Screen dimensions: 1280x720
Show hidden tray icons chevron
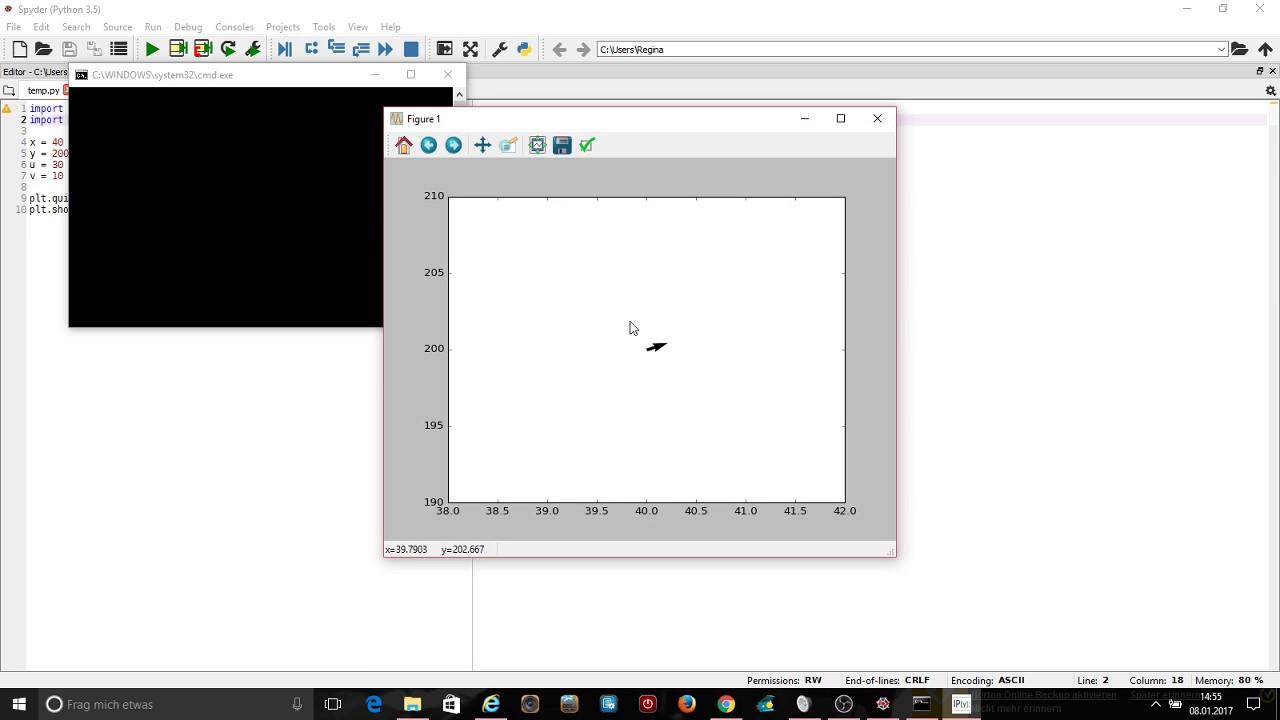pyautogui.click(x=1156, y=704)
